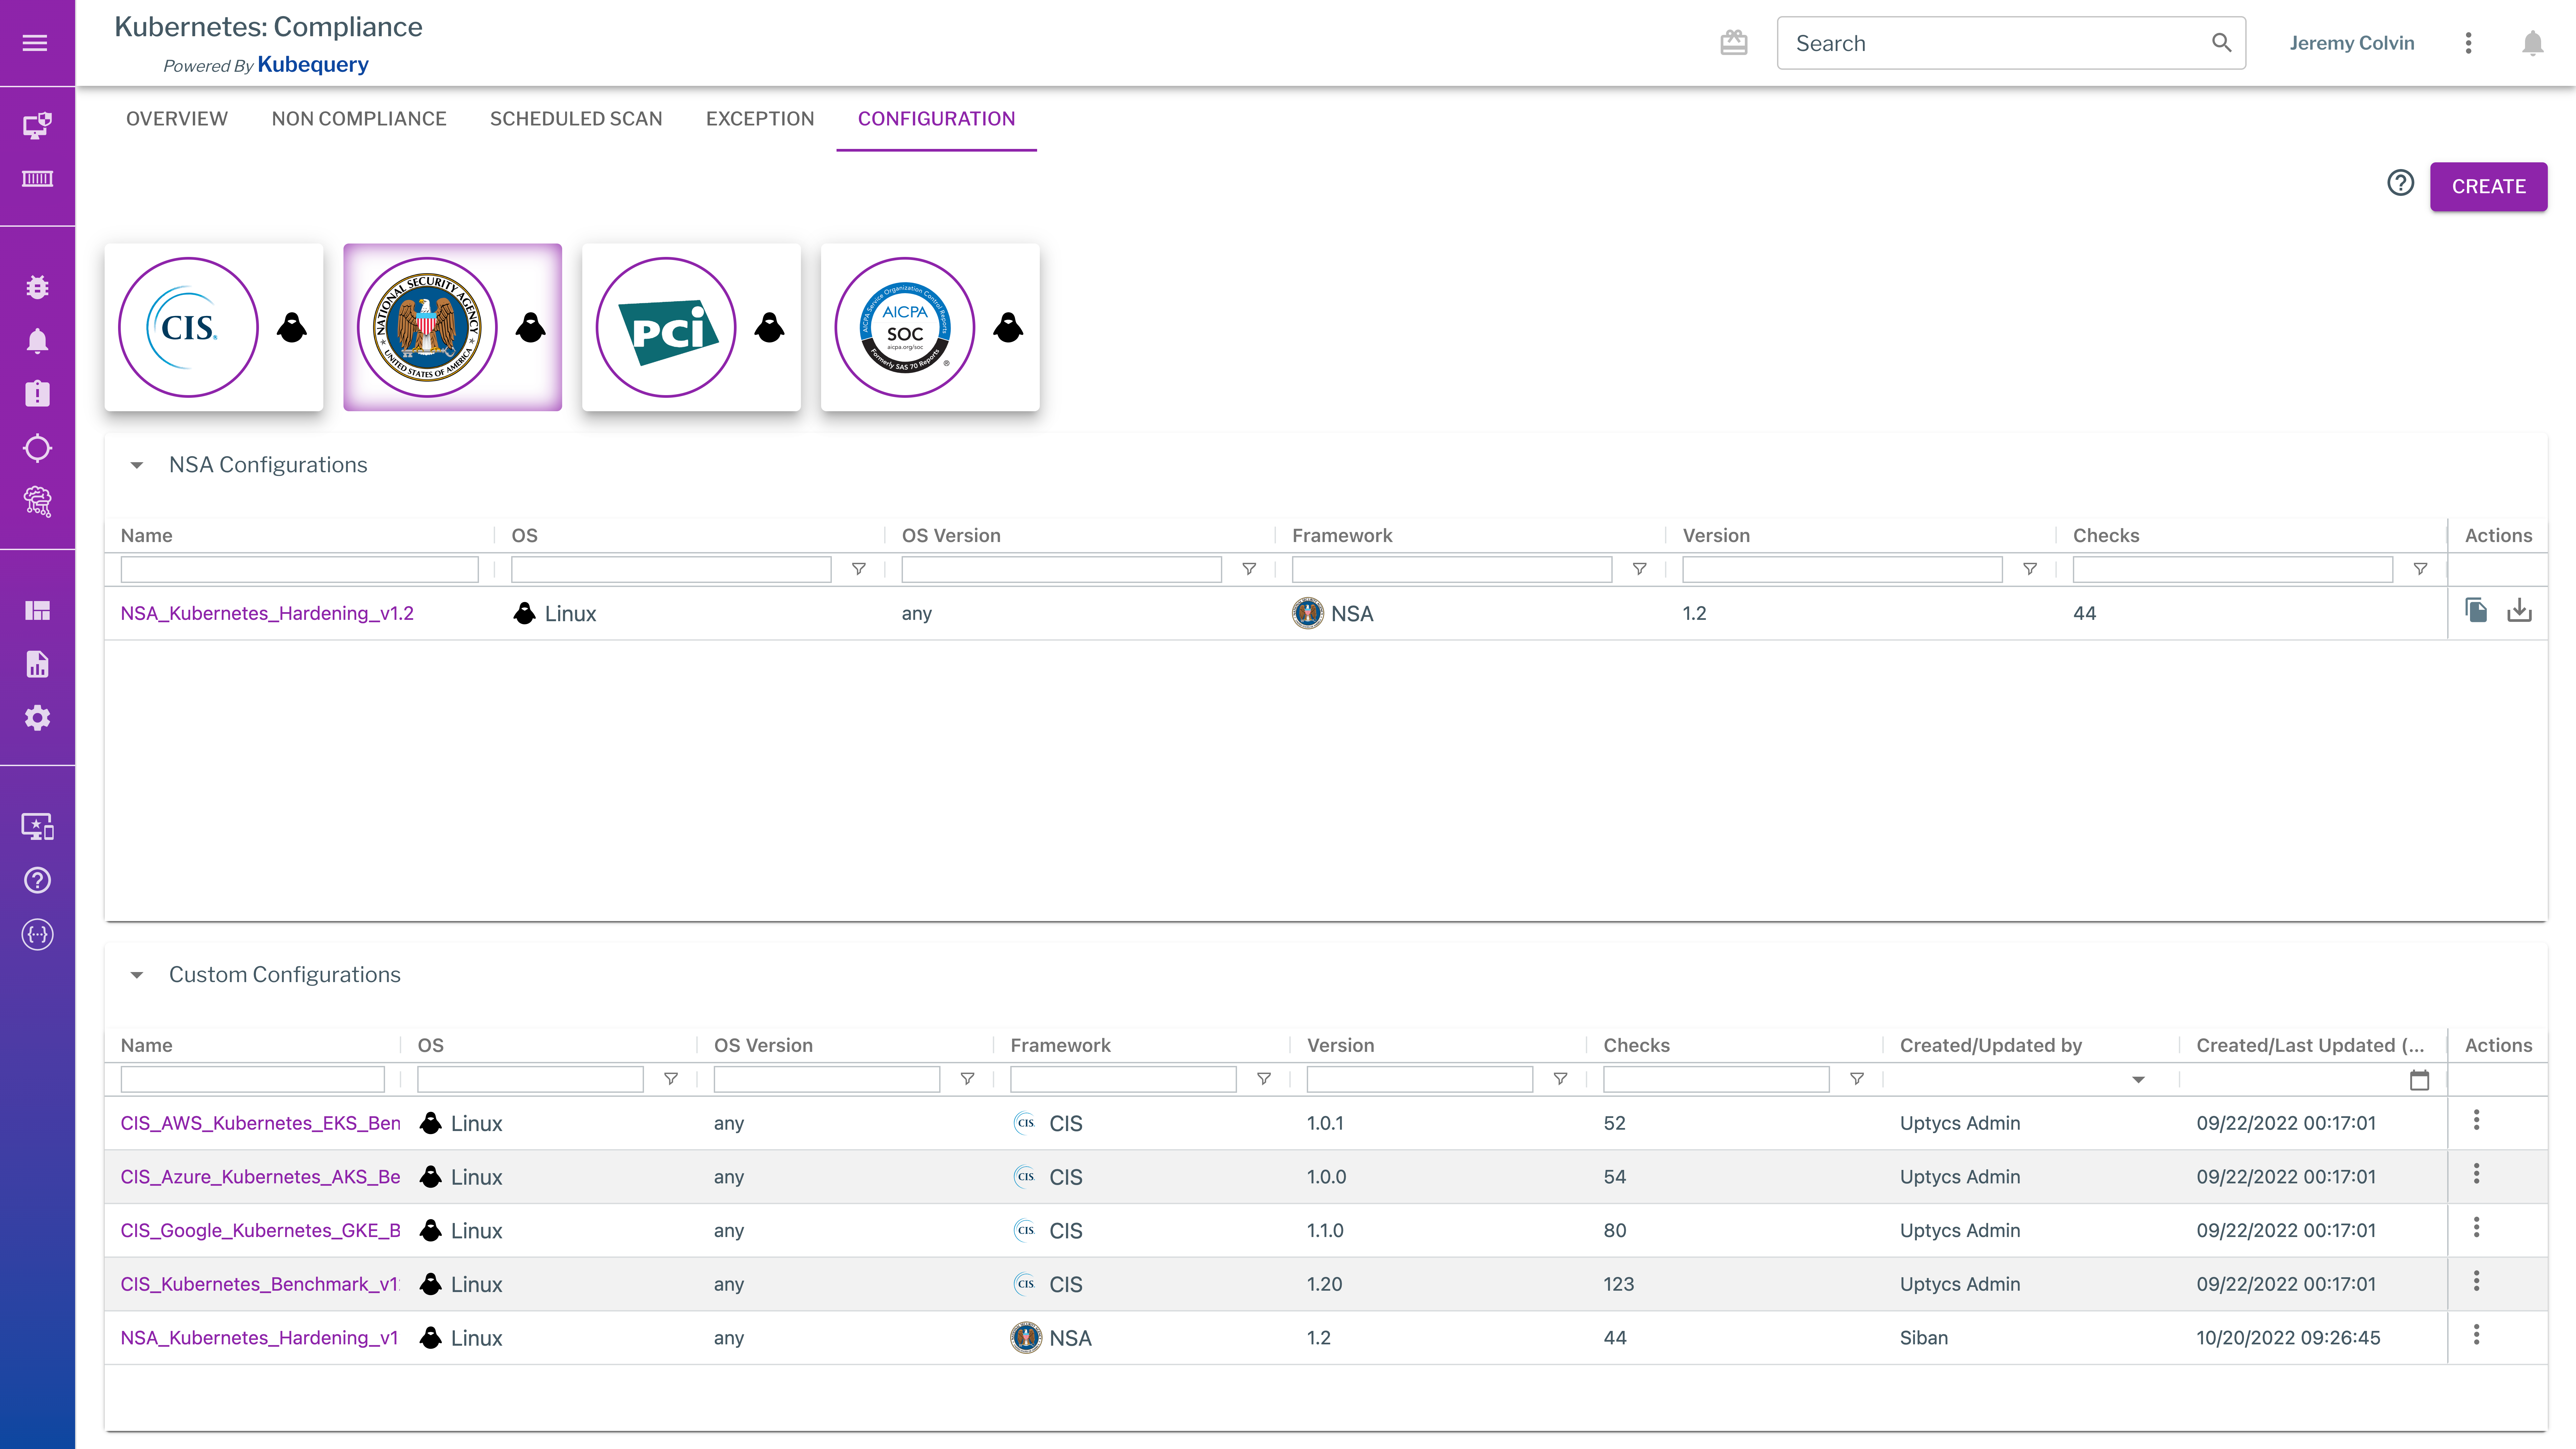Open OS filter options in Custom table
Screen dimensions: 2576x1449
[x=671, y=1079]
